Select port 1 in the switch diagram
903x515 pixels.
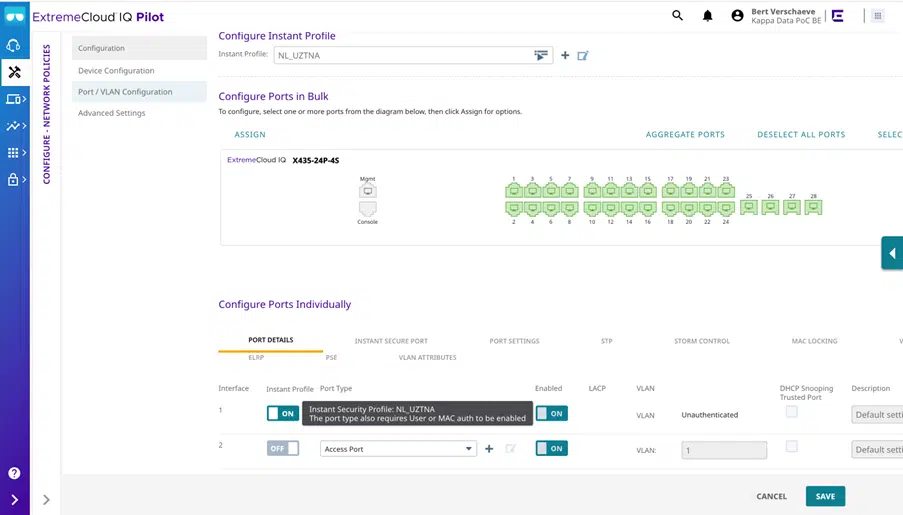[x=514, y=190]
